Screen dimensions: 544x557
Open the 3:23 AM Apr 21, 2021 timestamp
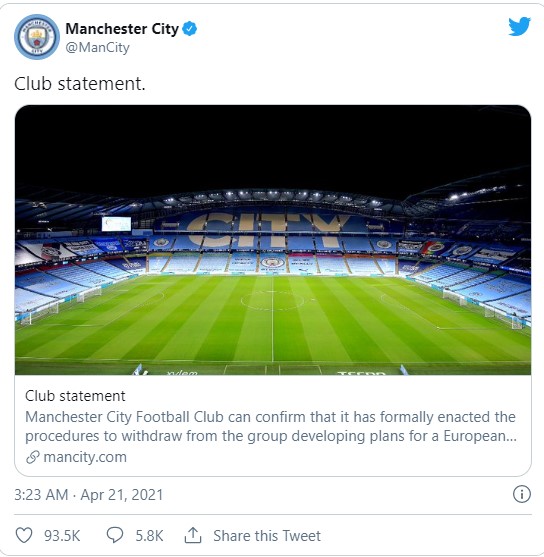tap(88, 494)
